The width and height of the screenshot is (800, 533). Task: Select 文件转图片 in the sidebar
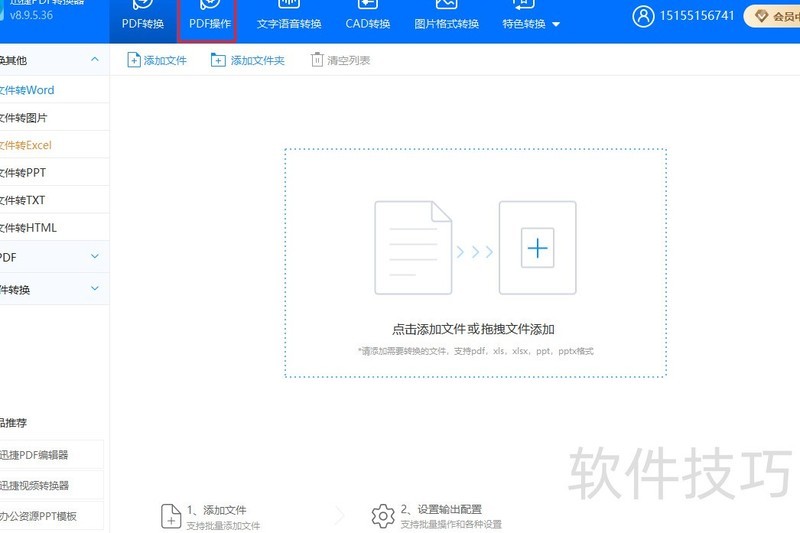(x=54, y=118)
